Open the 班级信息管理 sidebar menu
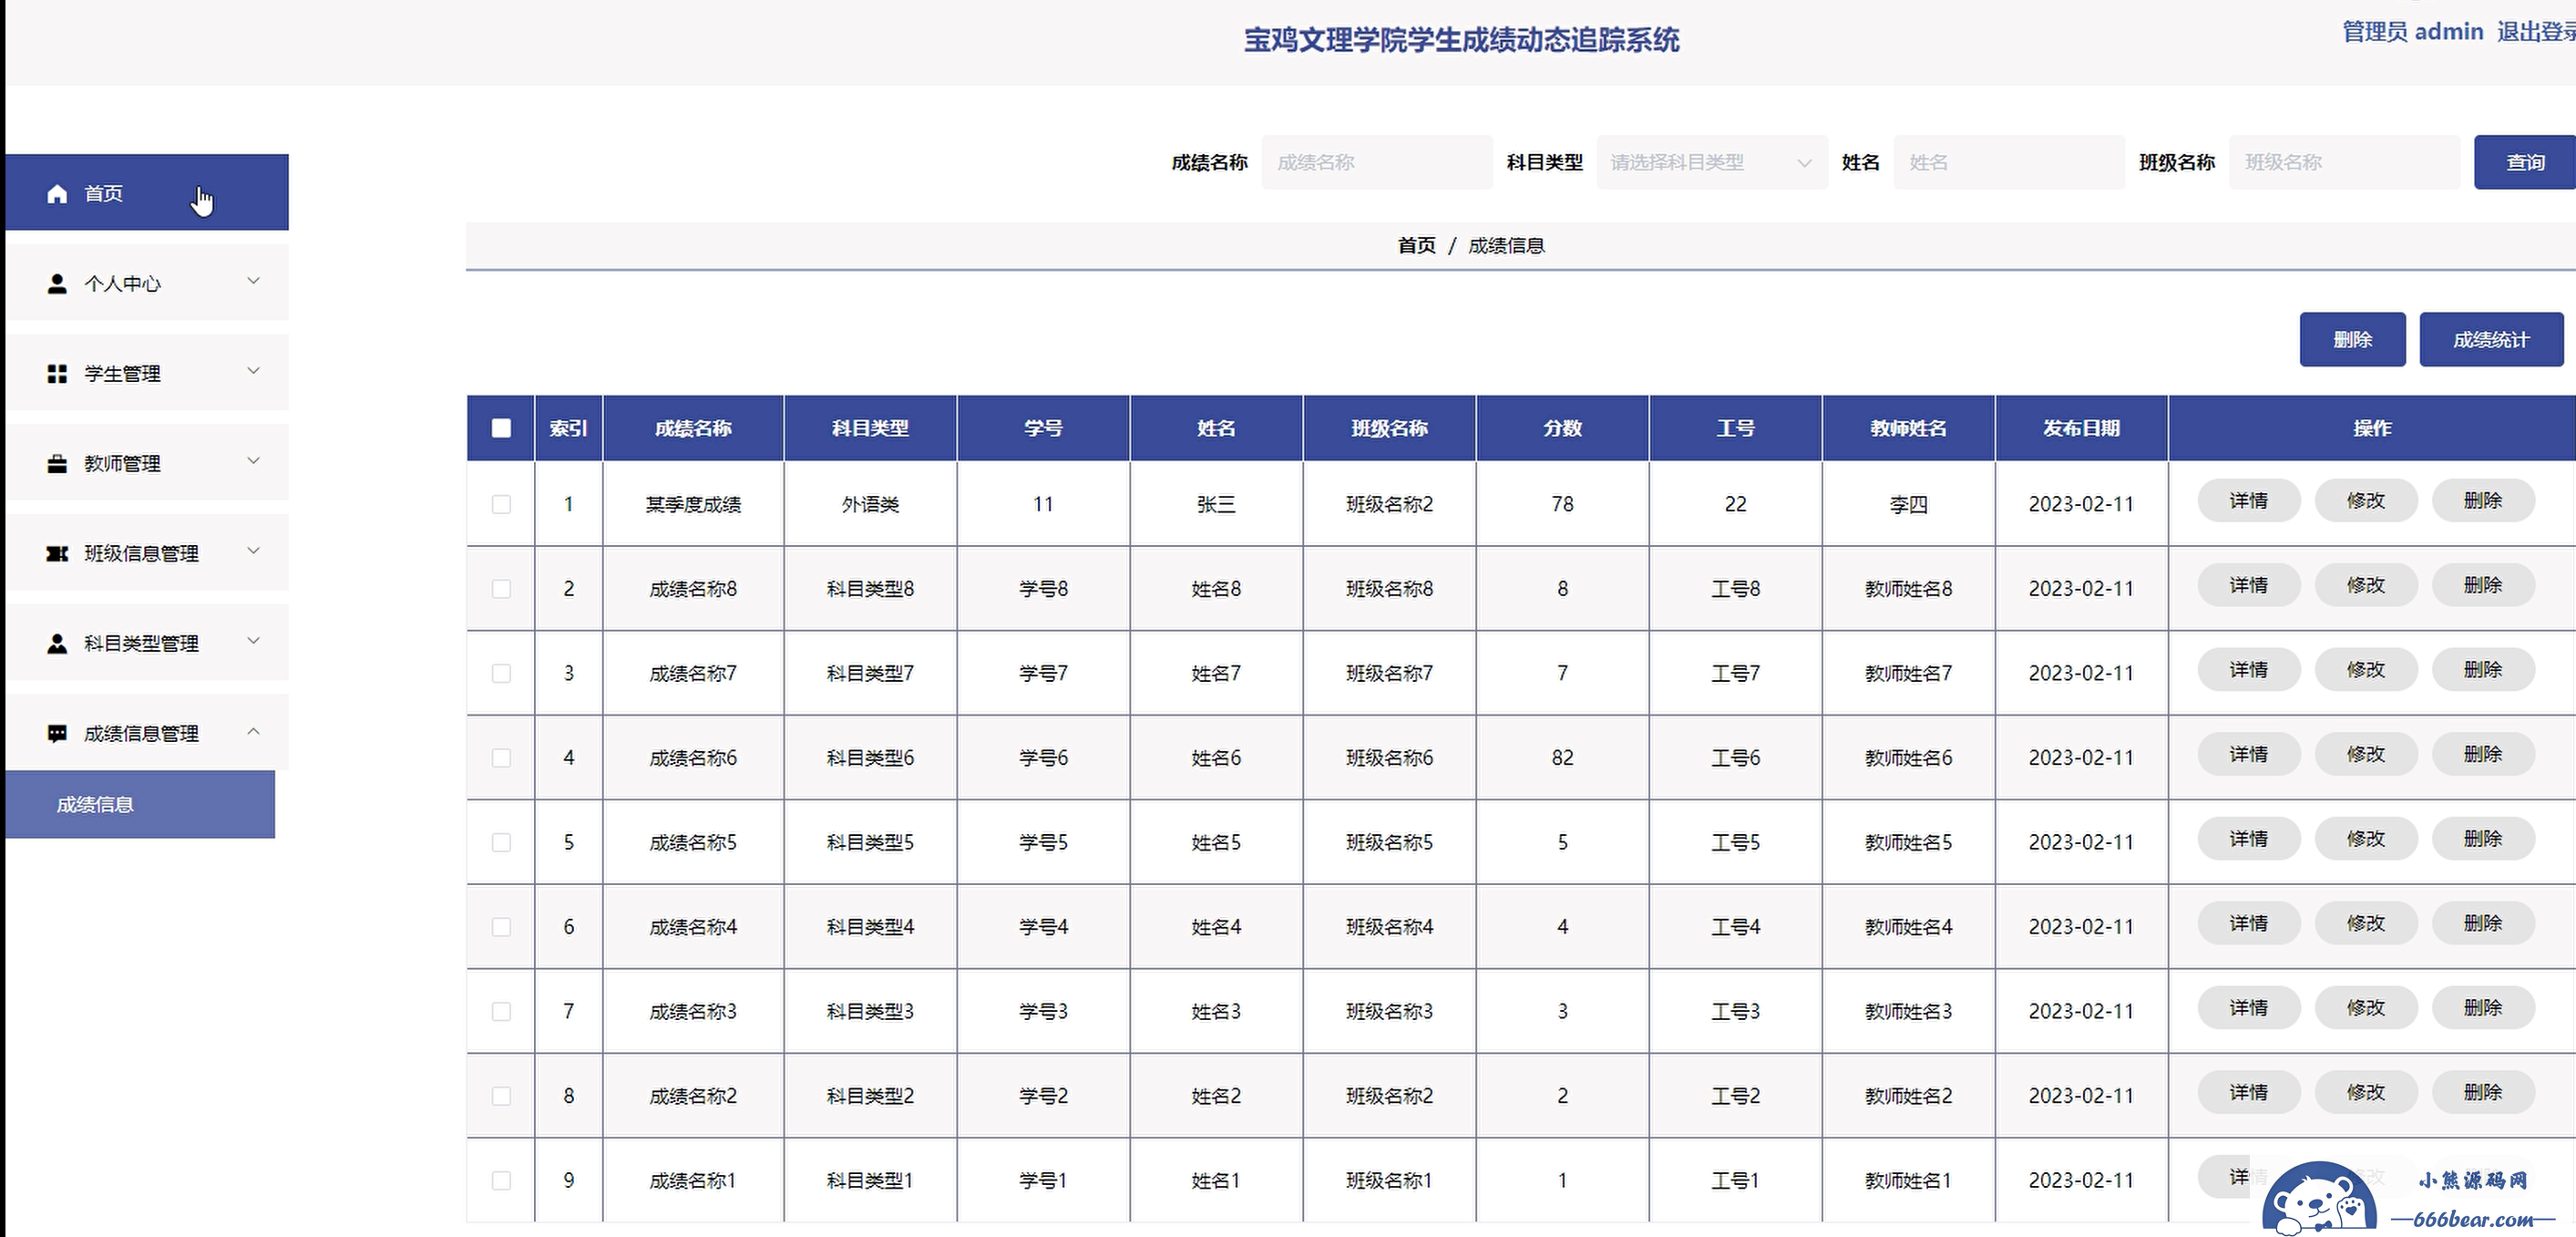The image size is (2576, 1237). 147,552
